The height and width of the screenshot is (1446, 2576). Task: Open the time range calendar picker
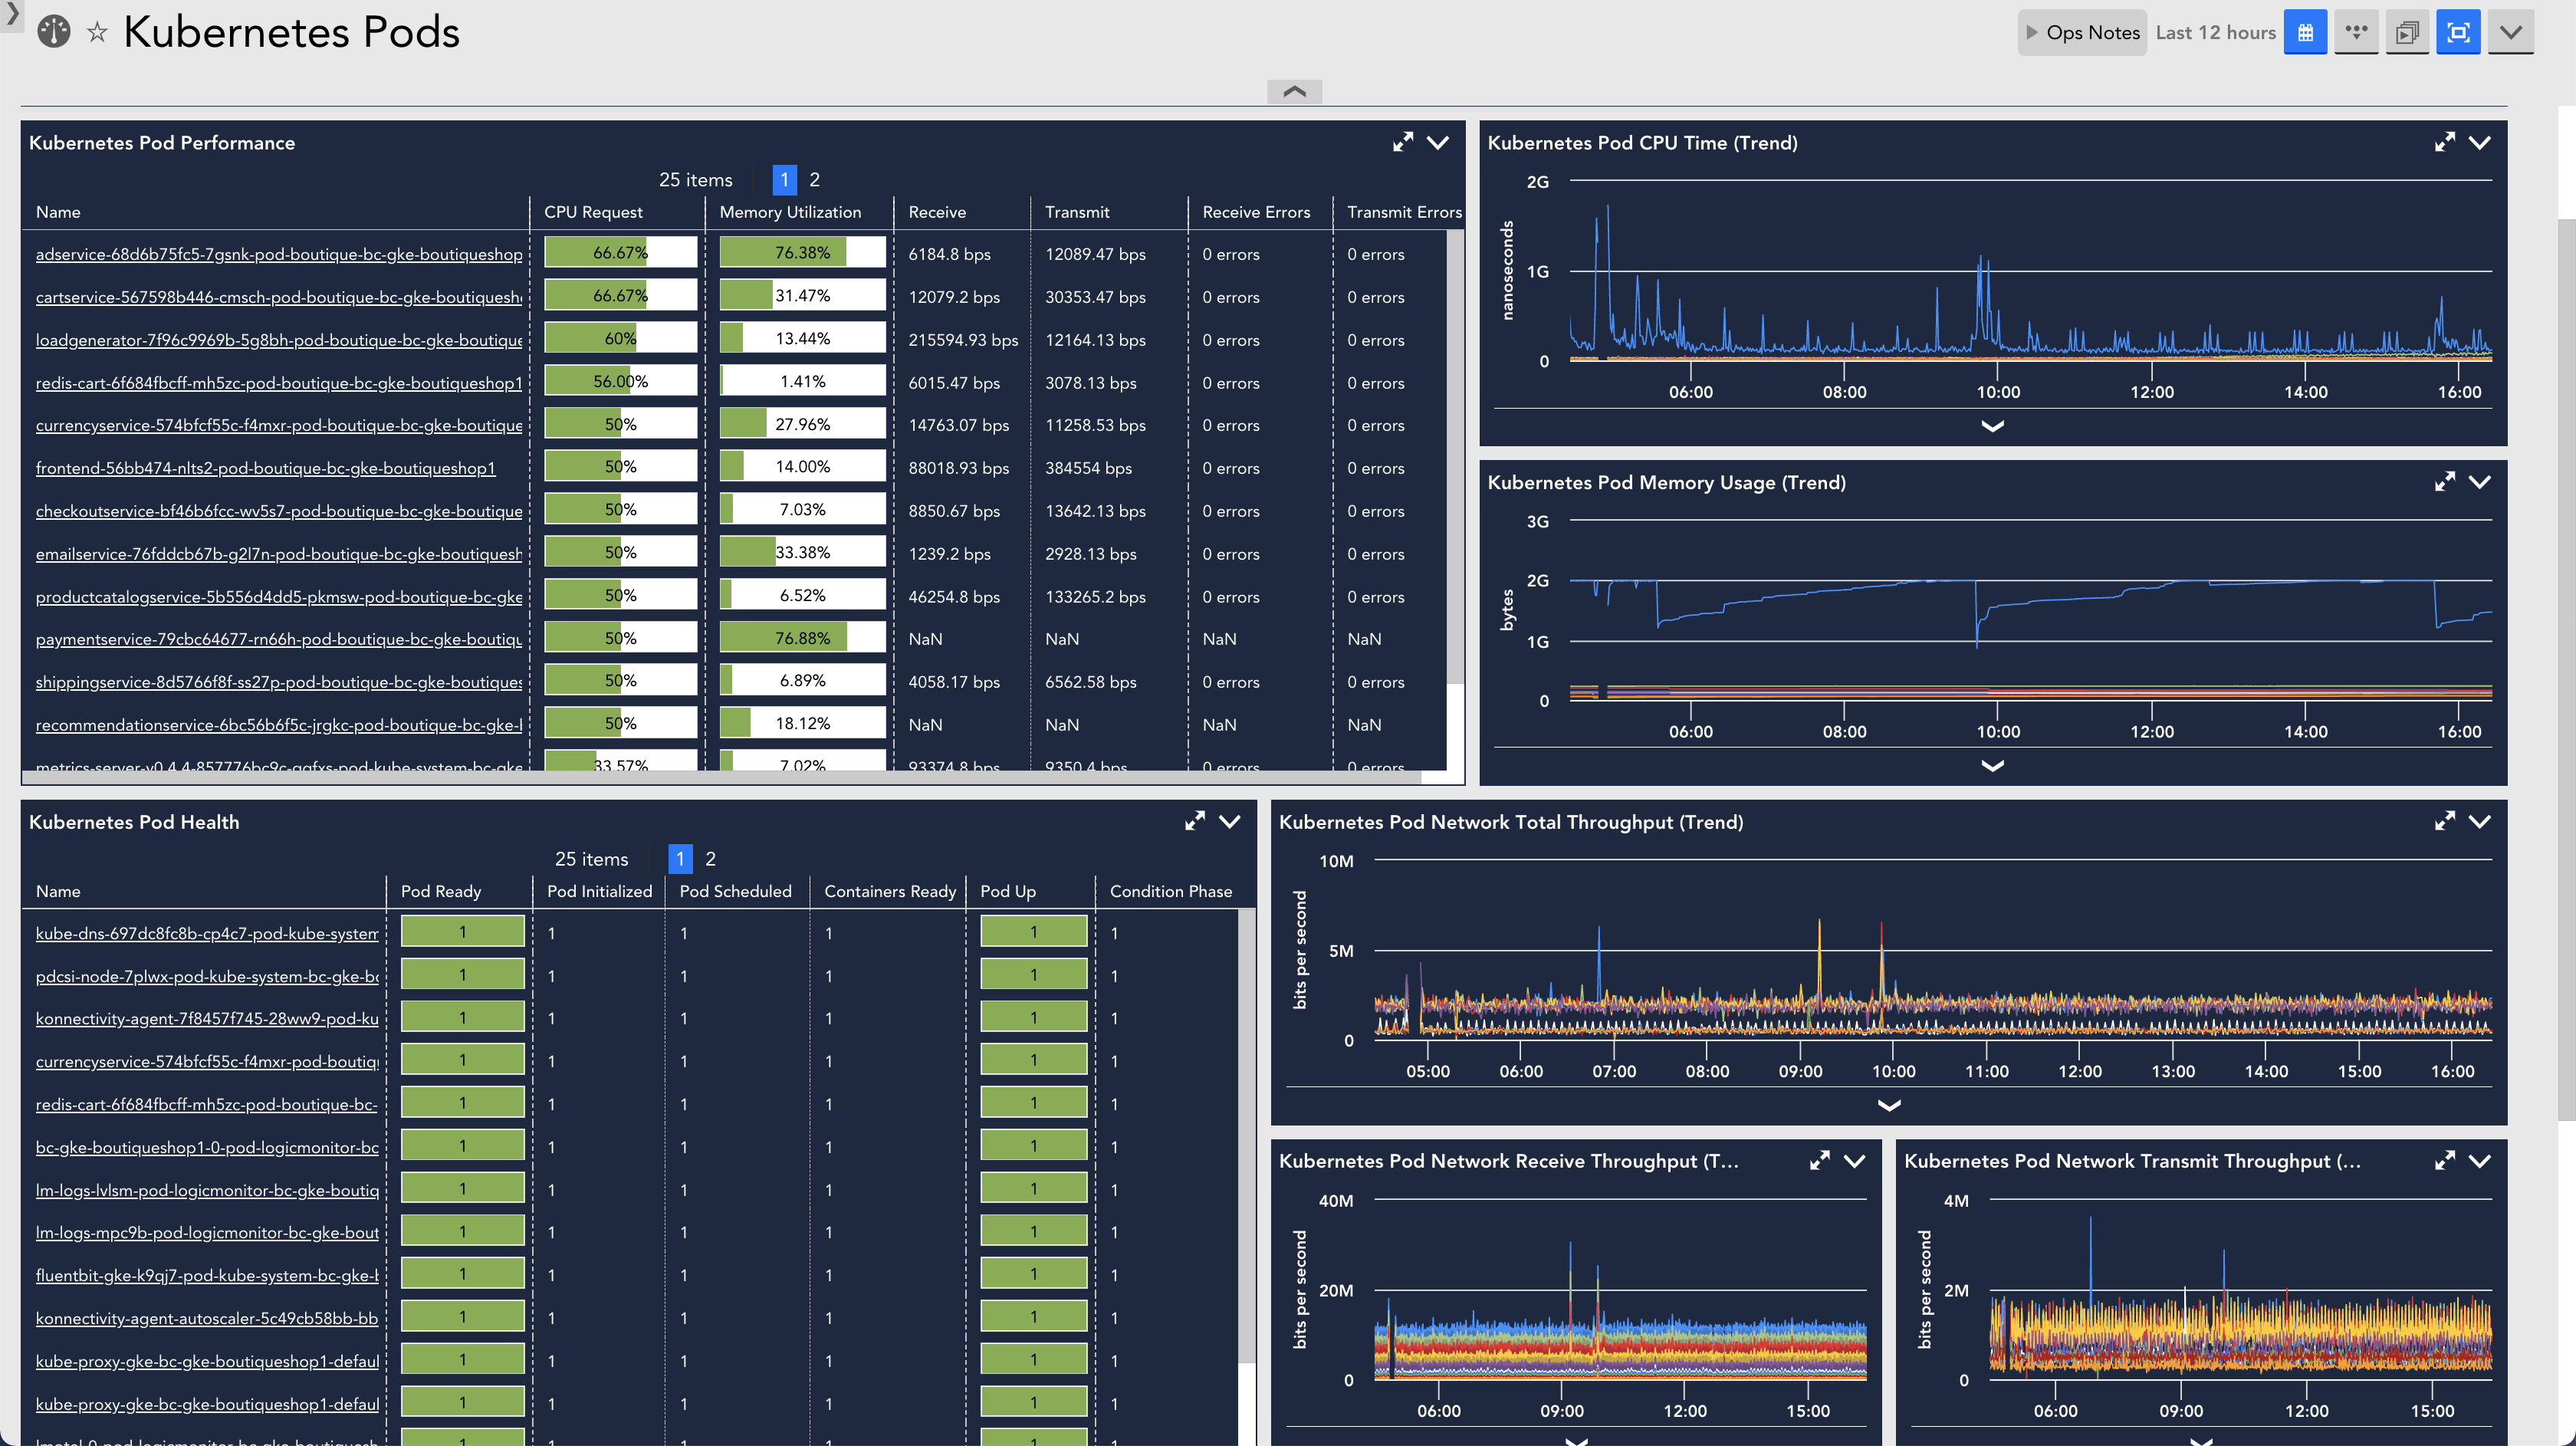[2305, 32]
